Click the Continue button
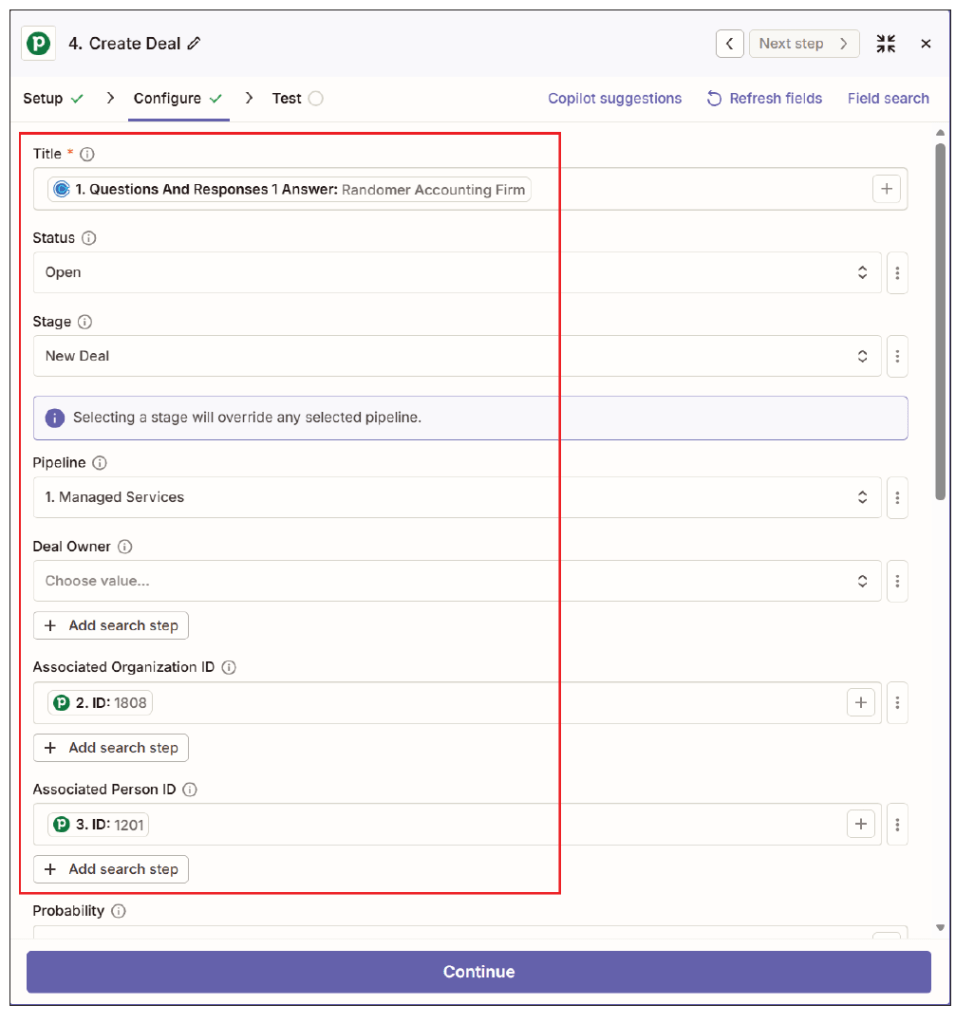 tap(478, 971)
